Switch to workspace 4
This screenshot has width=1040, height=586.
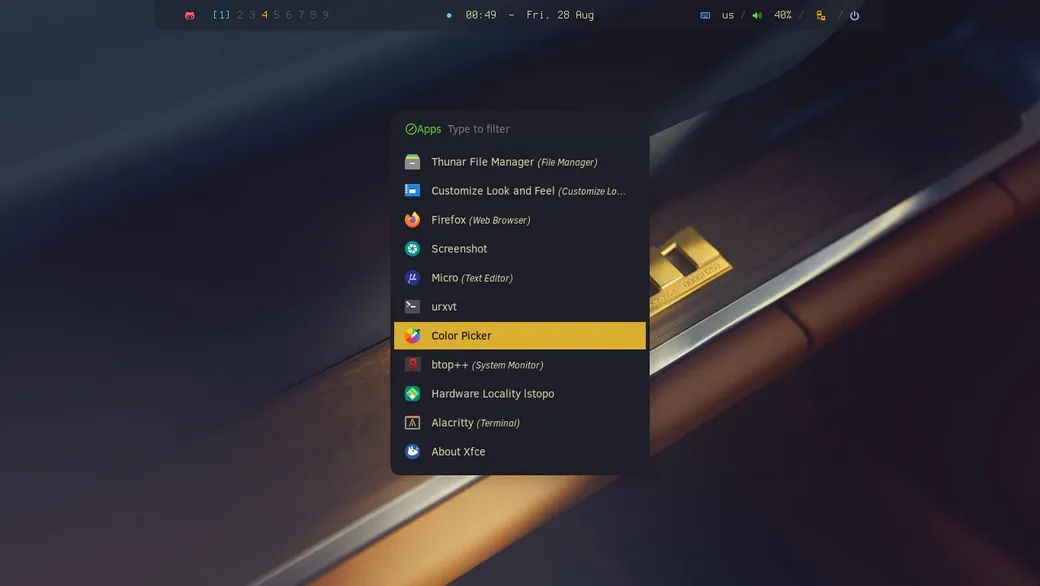pyautogui.click(x=265, y=15)
